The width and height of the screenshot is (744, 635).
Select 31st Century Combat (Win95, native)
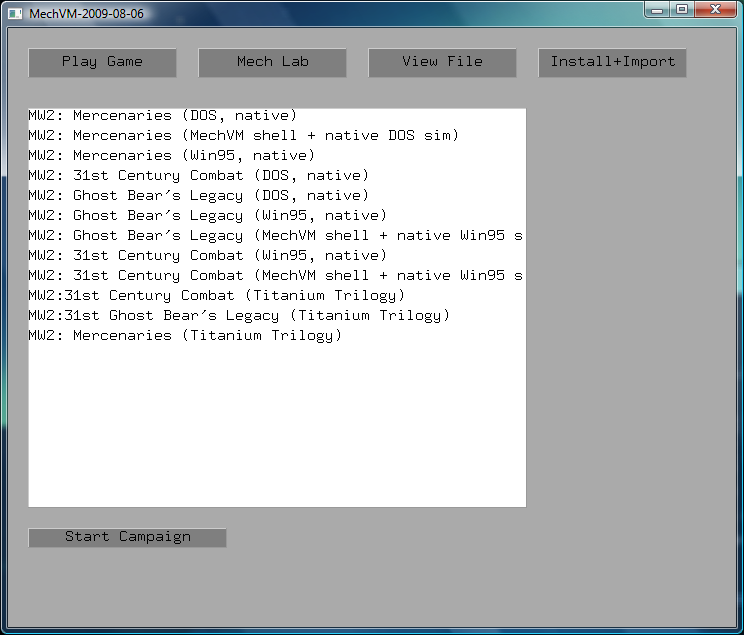pyautogui.click(x=207, y=256)
